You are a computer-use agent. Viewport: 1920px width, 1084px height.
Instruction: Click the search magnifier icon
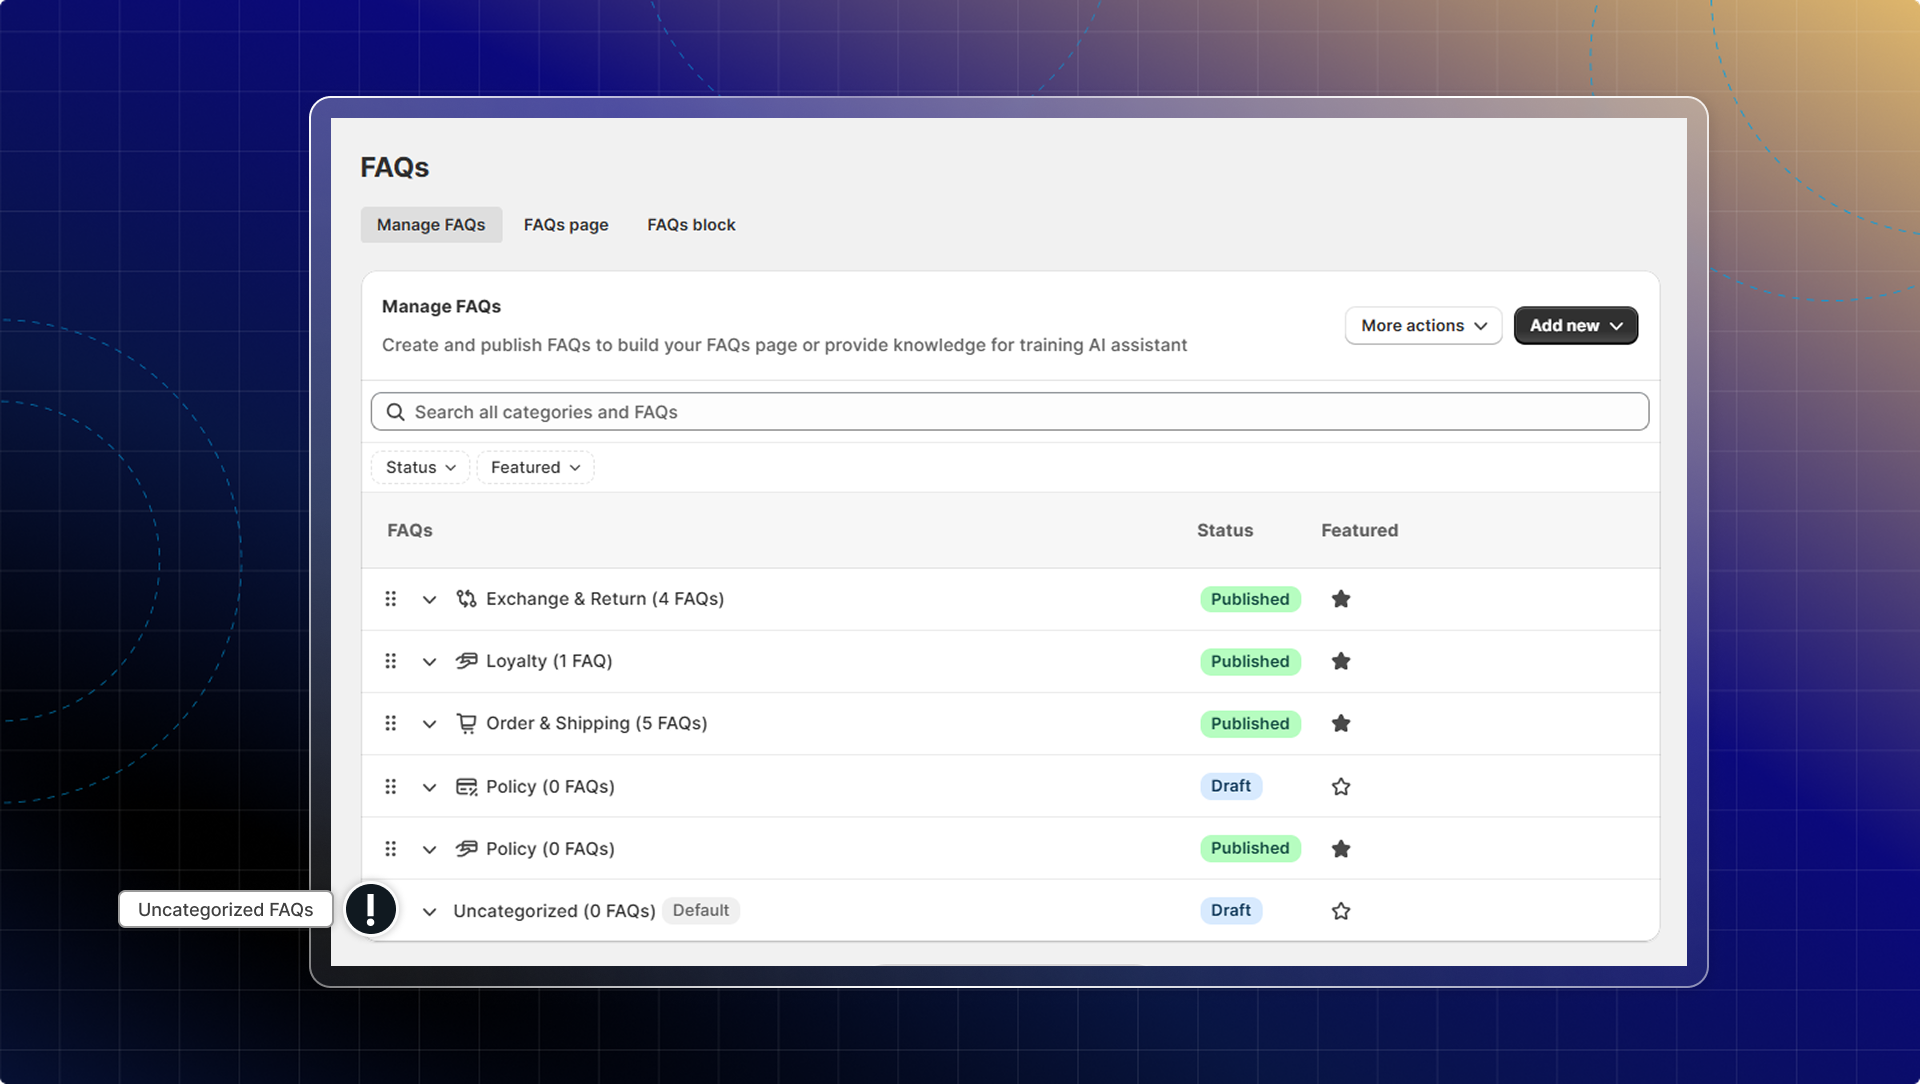396,412
